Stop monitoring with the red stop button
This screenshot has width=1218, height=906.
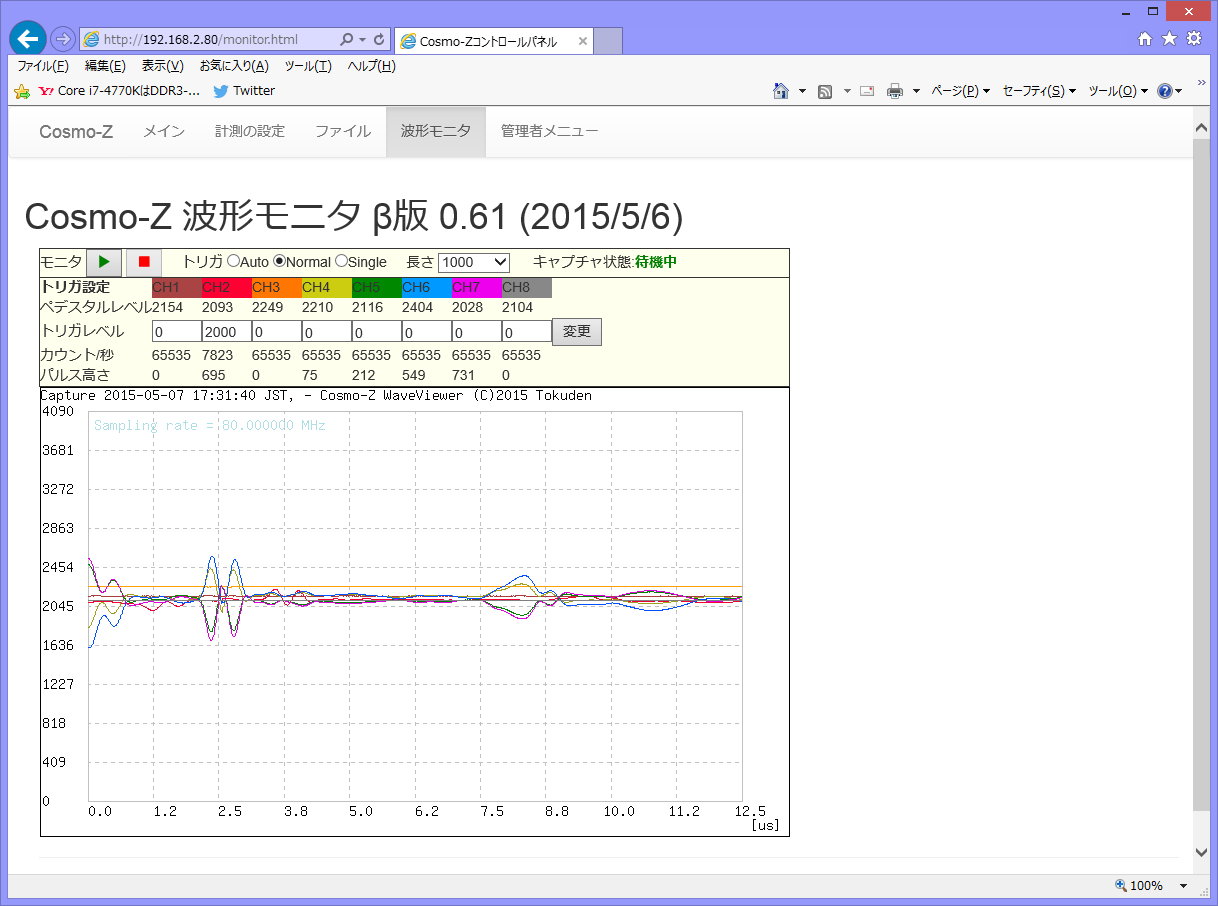[144, 262]
